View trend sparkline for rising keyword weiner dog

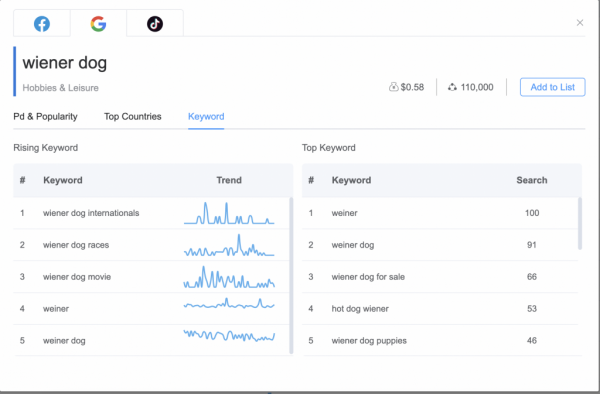229,335
